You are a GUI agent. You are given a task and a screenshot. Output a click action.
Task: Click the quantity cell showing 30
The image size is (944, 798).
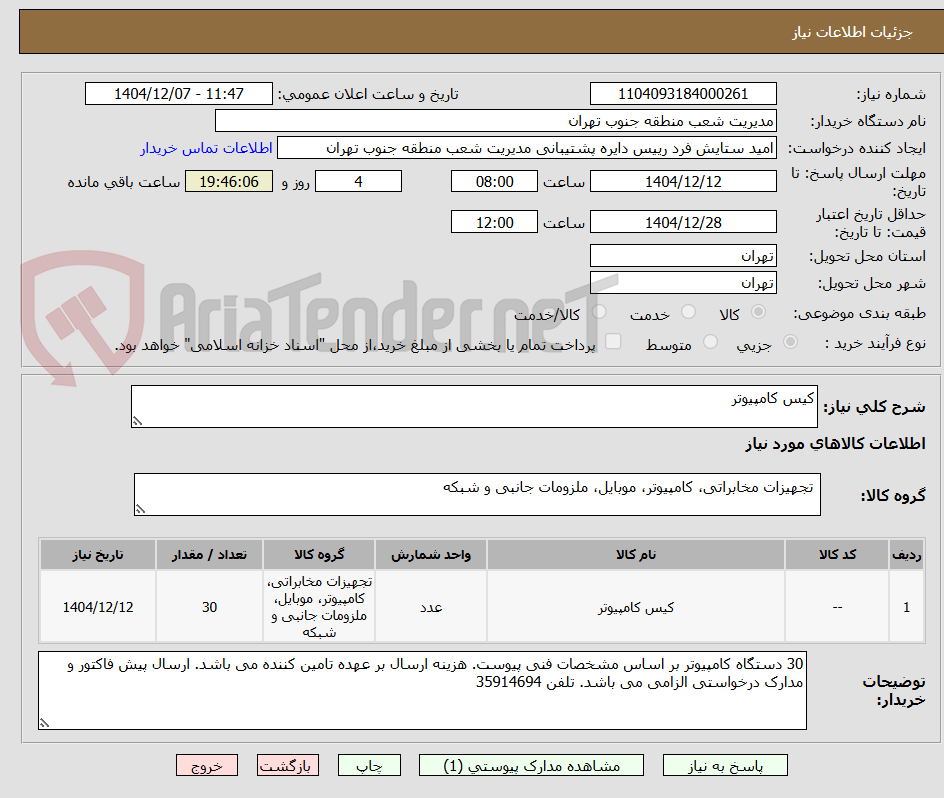(210, 607)
